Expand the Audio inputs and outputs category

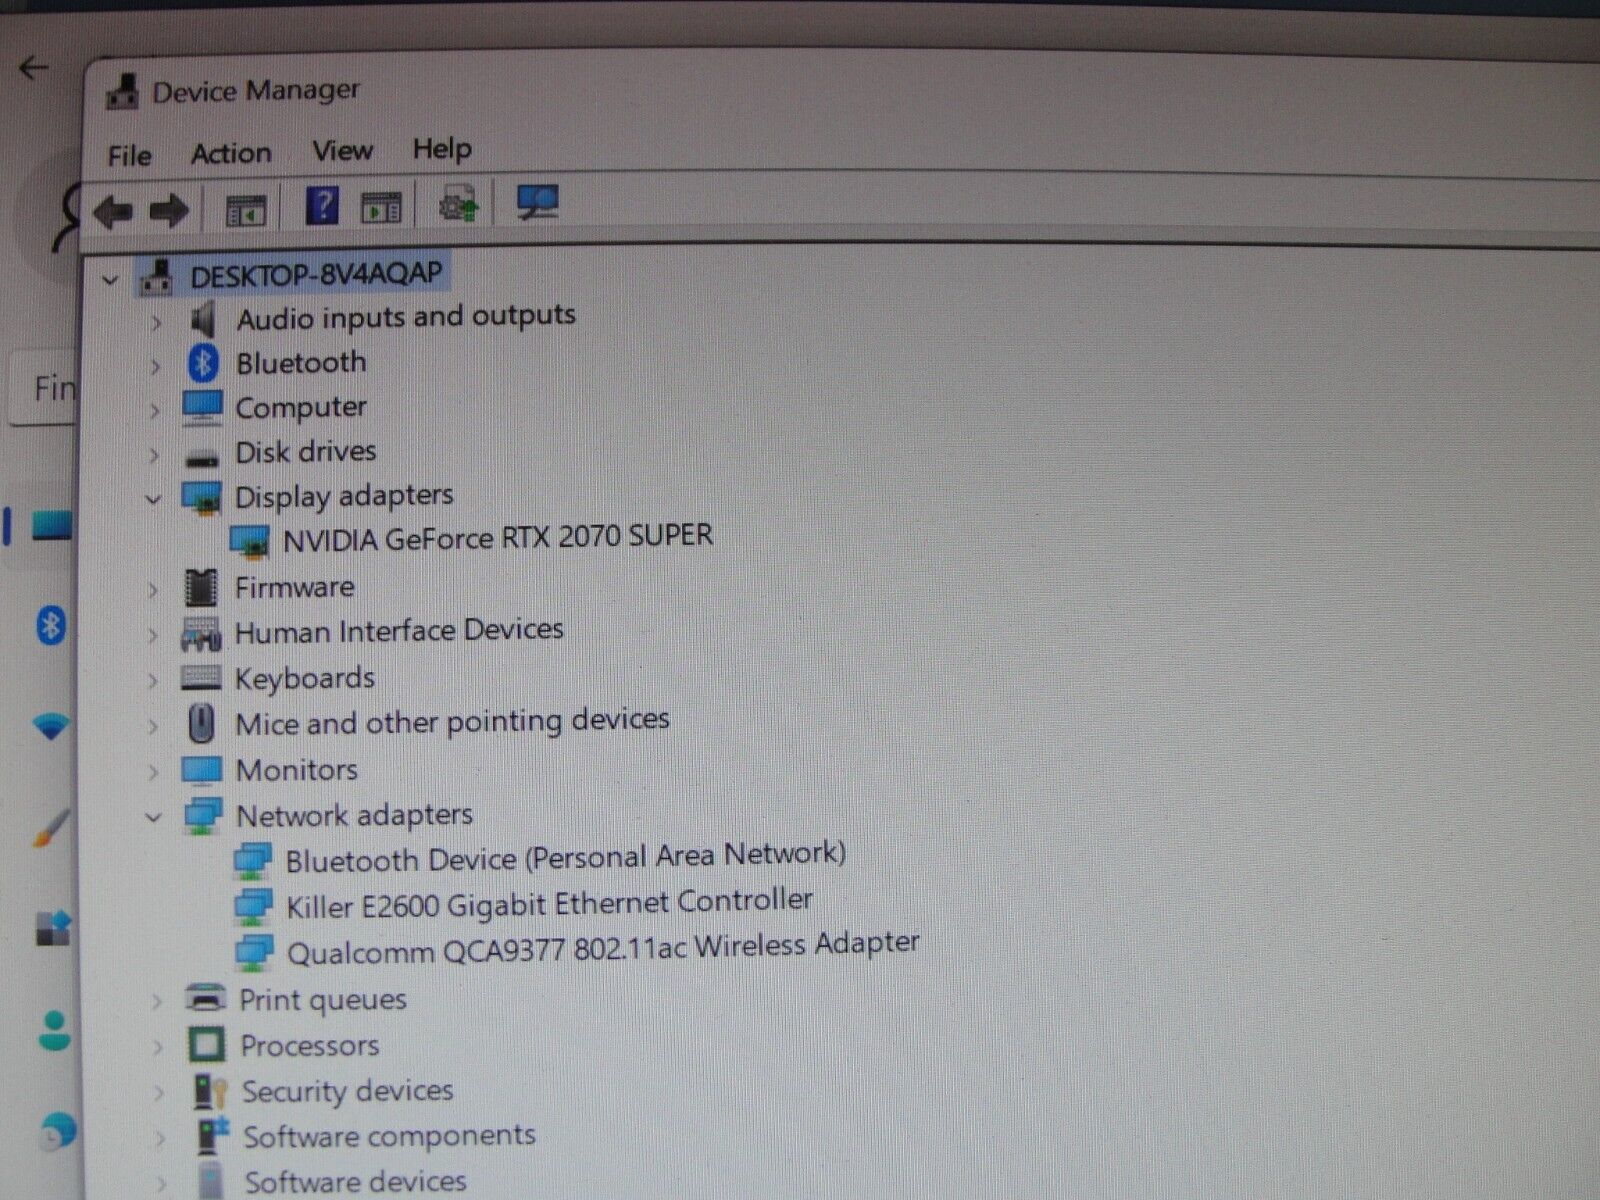pyautogui.click(x=155, y=323)
